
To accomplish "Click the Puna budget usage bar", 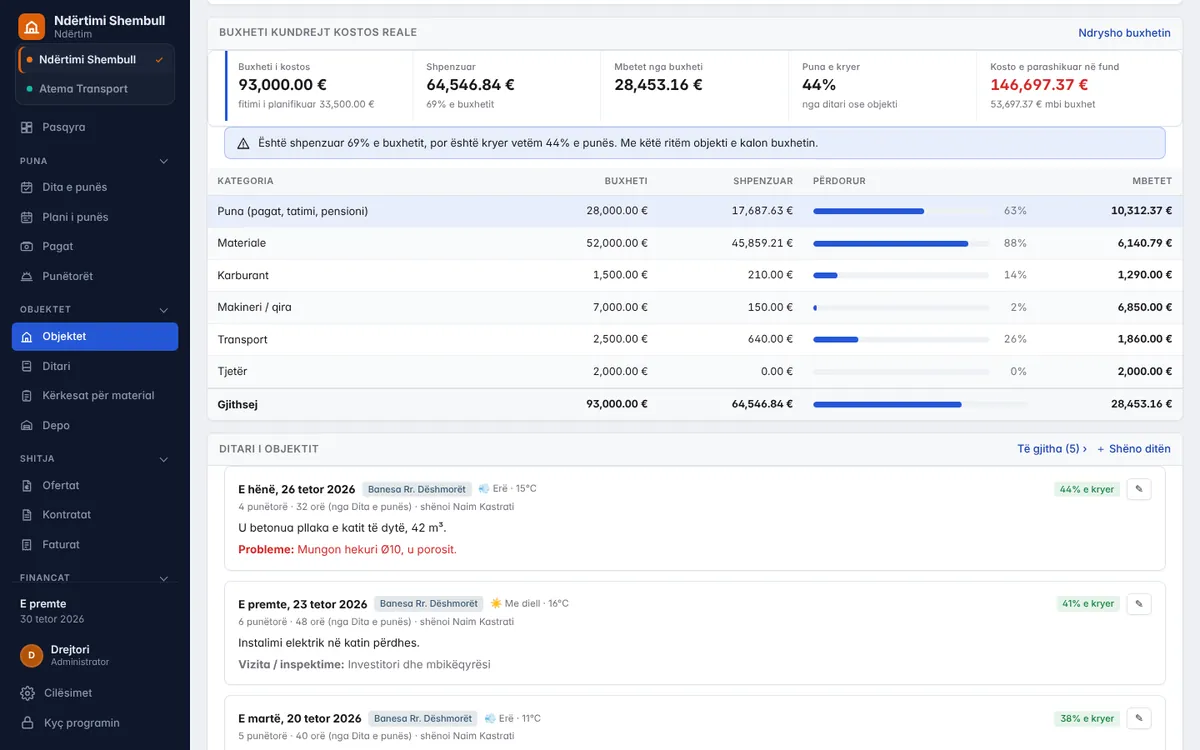I will [x=901, y=211].
